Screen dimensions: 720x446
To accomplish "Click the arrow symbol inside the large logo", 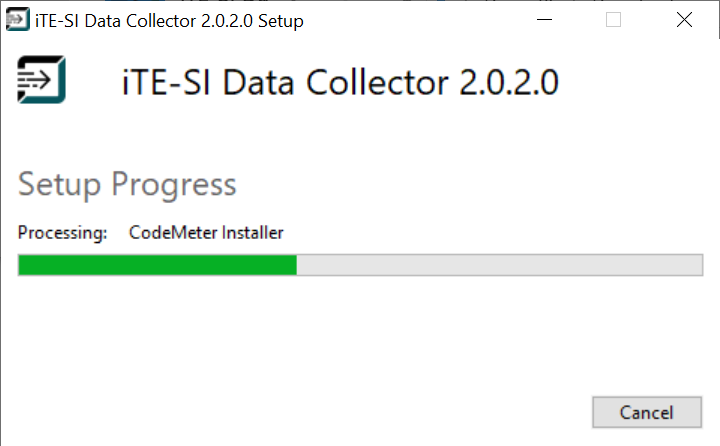I will 37,80.
